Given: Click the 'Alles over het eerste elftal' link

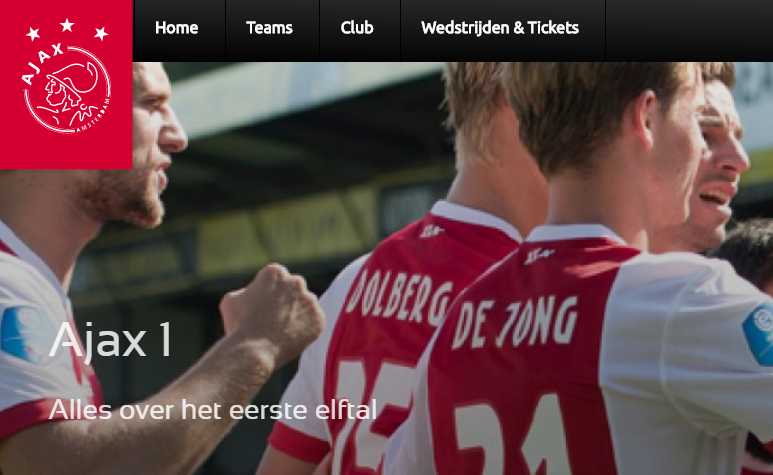Looking at the screenshot, I should (213, 410).
